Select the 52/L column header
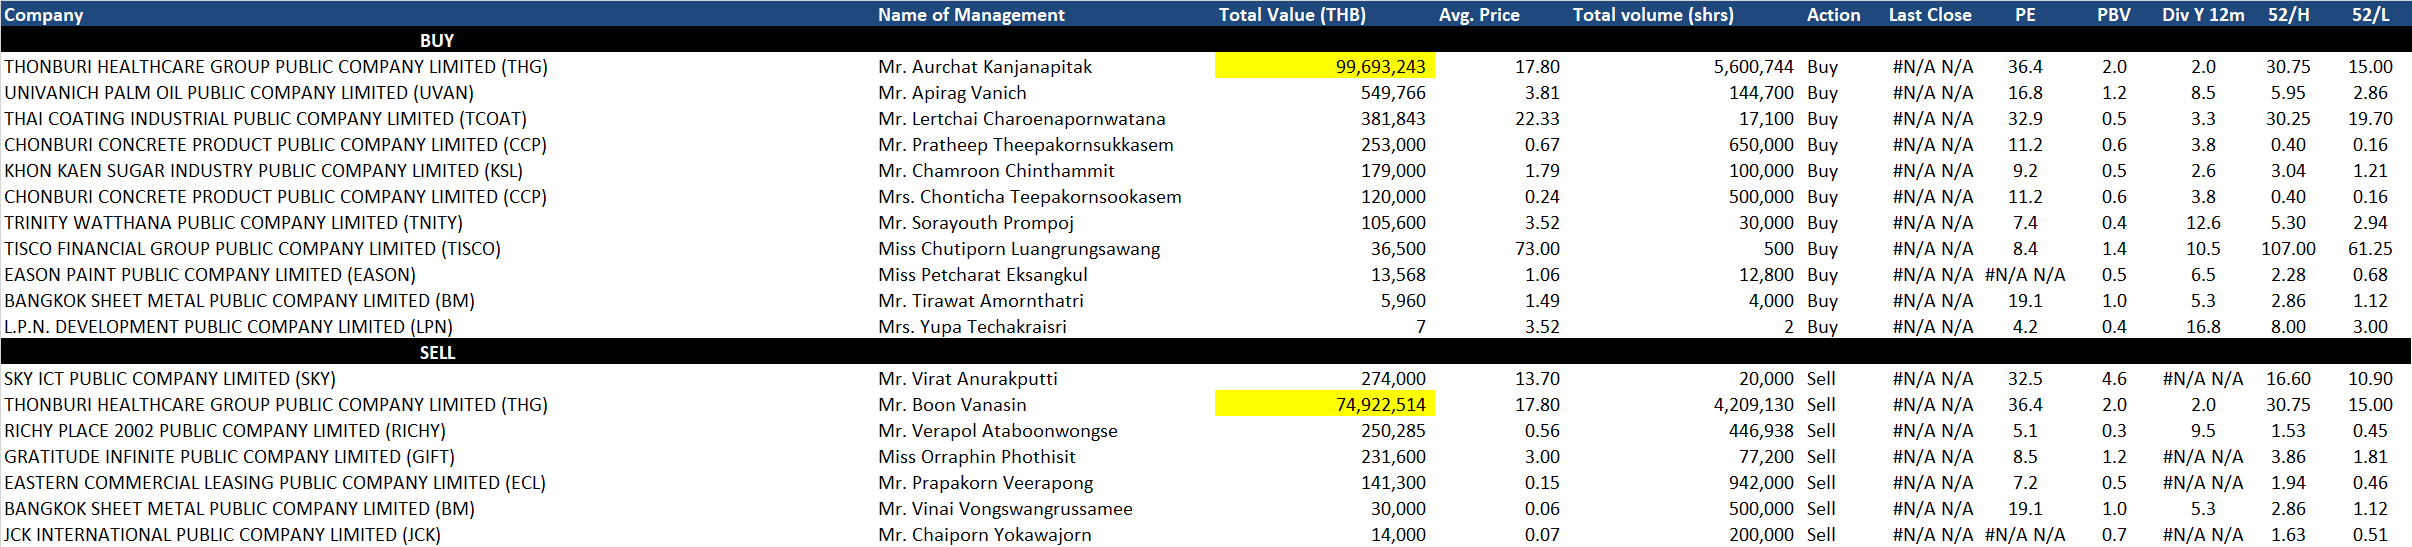Image resolution: width=2412 pixels, height=547 pixels. tap(2370, 15)
